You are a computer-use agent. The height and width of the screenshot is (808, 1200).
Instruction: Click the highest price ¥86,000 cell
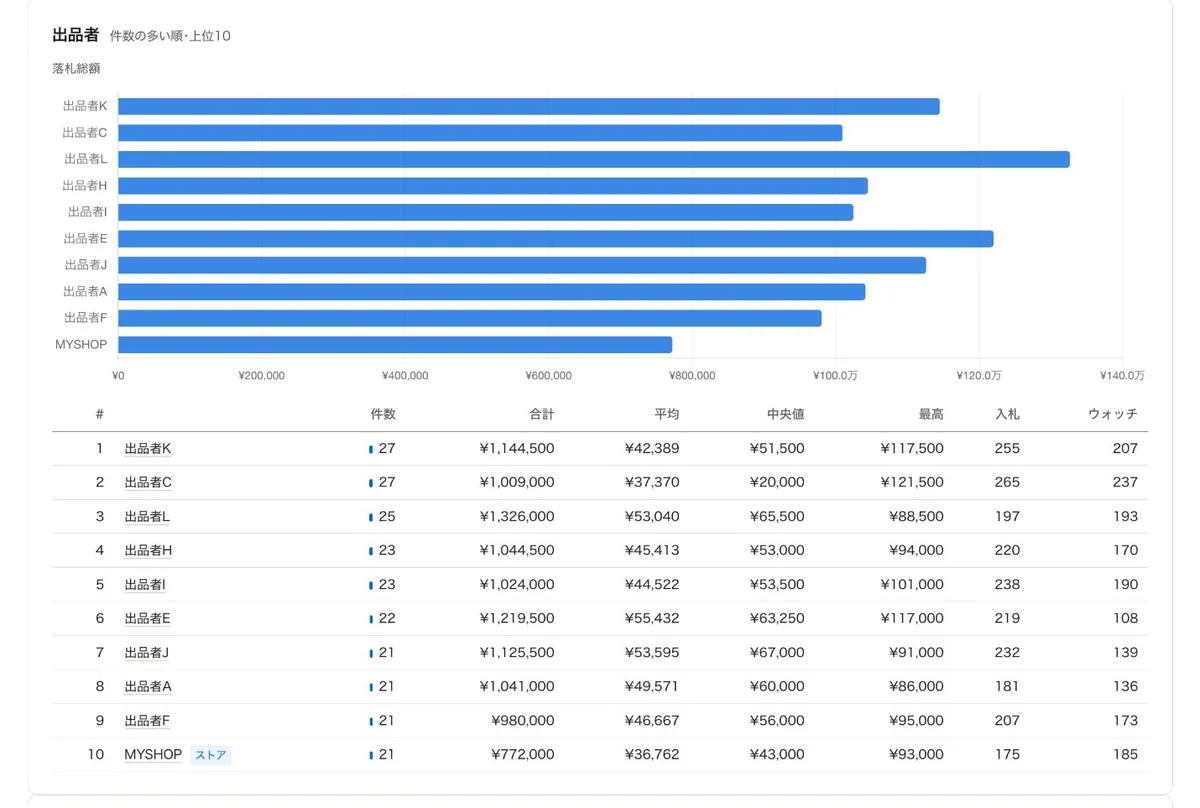pos(916,687)
